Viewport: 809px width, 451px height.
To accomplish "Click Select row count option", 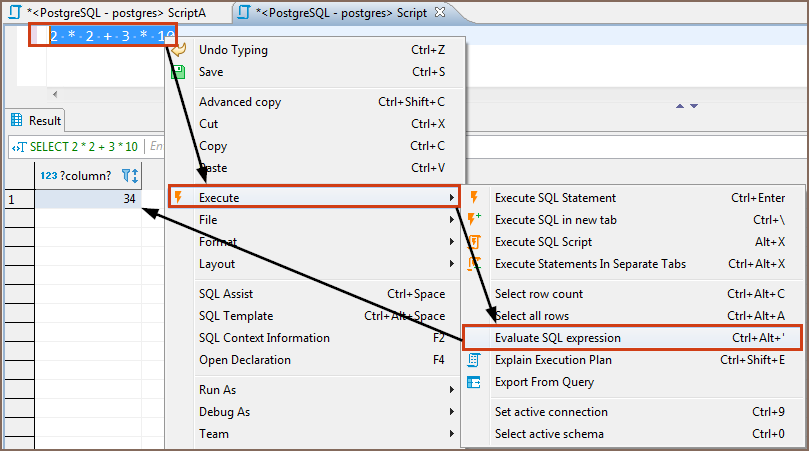I will point(539,294).
